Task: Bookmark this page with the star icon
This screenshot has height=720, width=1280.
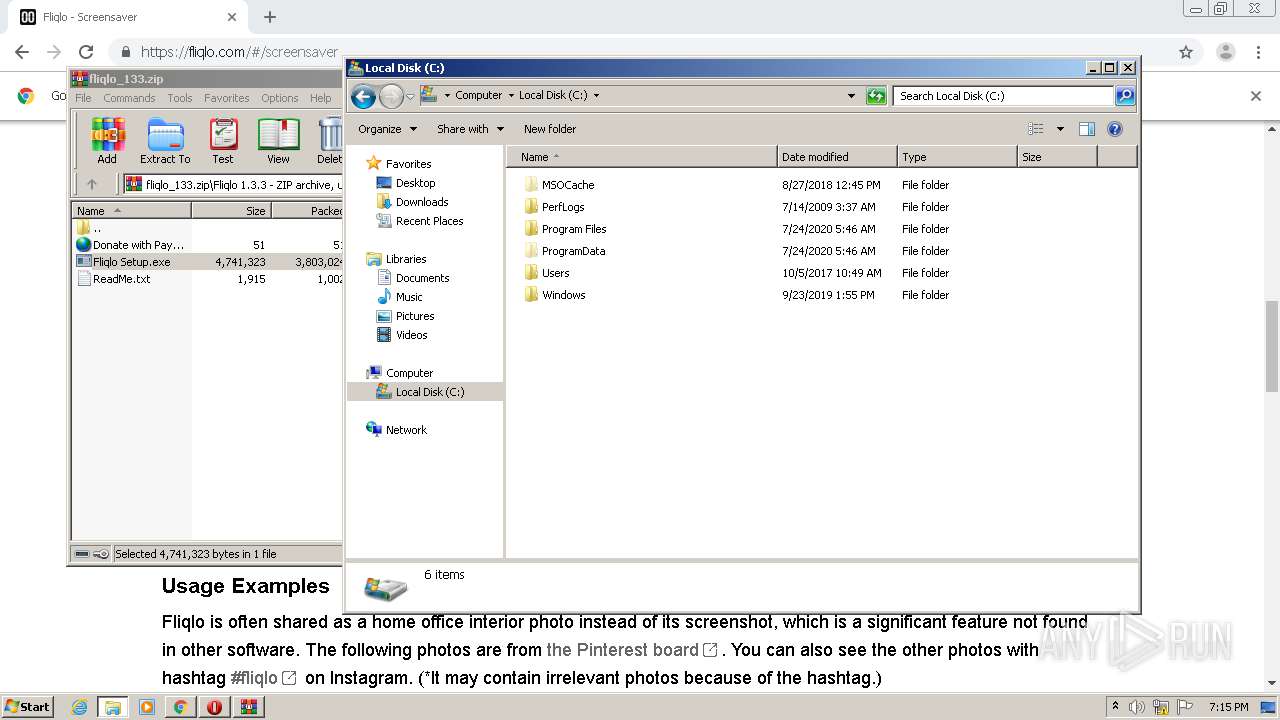Action: tap(1186, 52)
